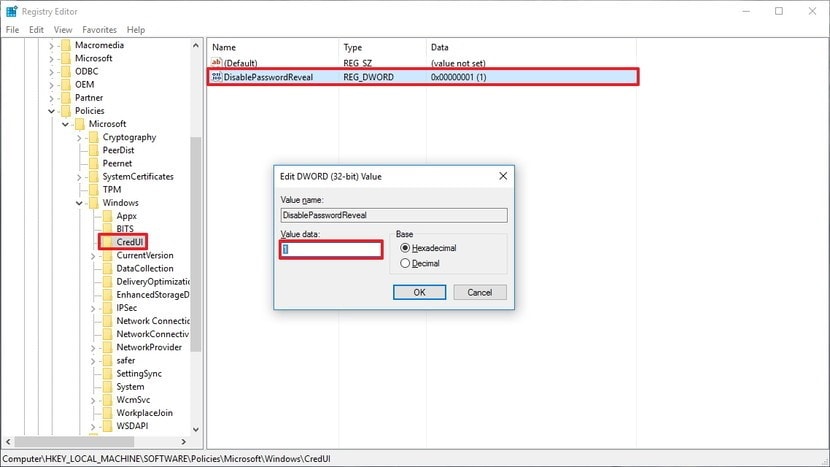Open the Help menu
This screenshot has height=467, width=830.
point(136,30)
